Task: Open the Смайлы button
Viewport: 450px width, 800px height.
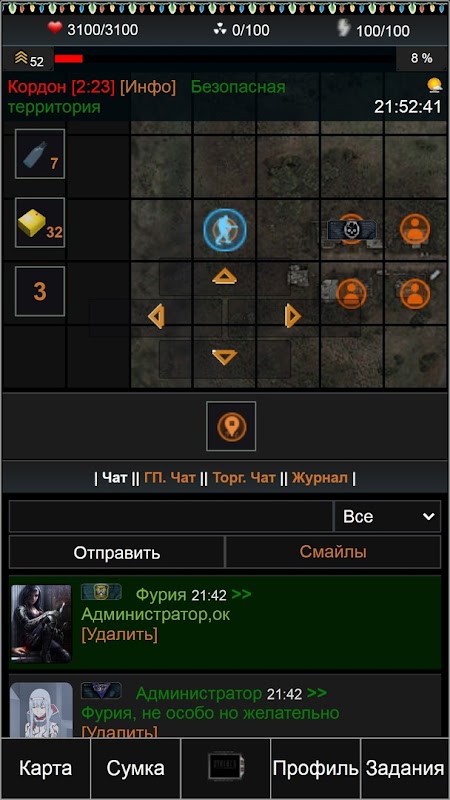Action: tap(333, 552)
